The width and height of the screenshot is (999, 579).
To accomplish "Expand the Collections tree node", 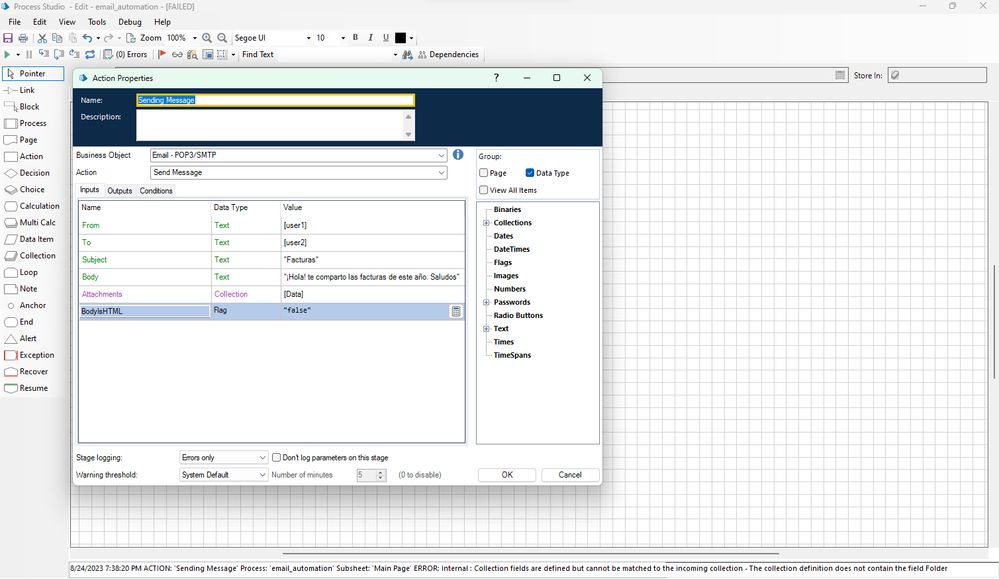I will click(486, 223).
